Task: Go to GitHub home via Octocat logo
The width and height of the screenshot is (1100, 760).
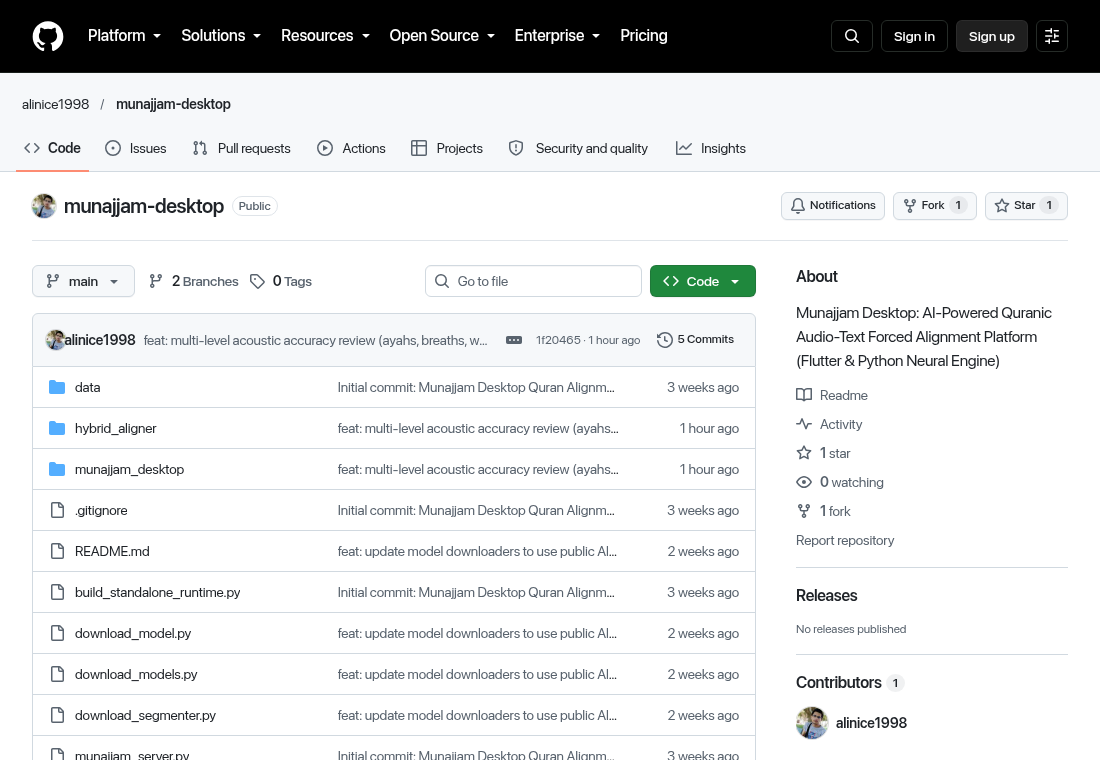Action: click(x=48, y=36)
